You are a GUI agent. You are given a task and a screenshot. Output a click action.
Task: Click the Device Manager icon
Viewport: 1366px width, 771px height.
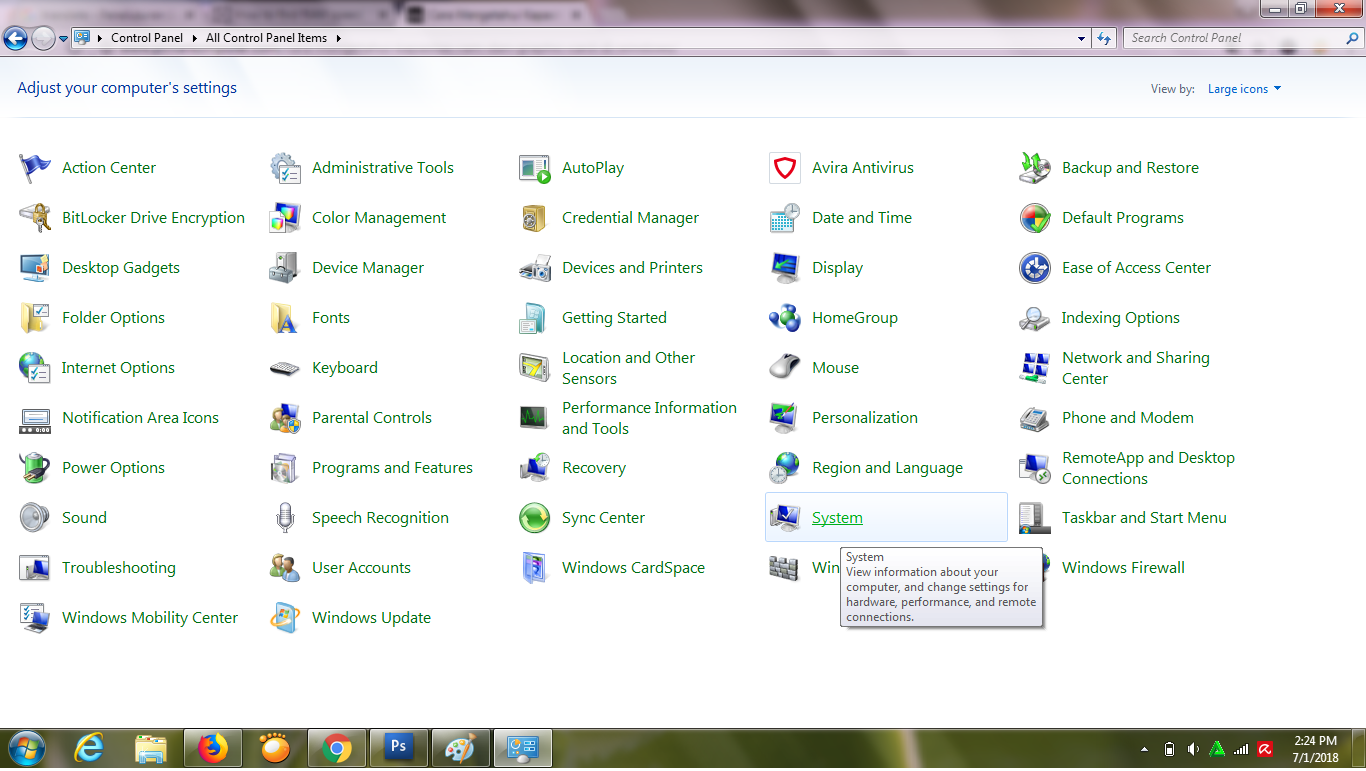tap(285, 268)
